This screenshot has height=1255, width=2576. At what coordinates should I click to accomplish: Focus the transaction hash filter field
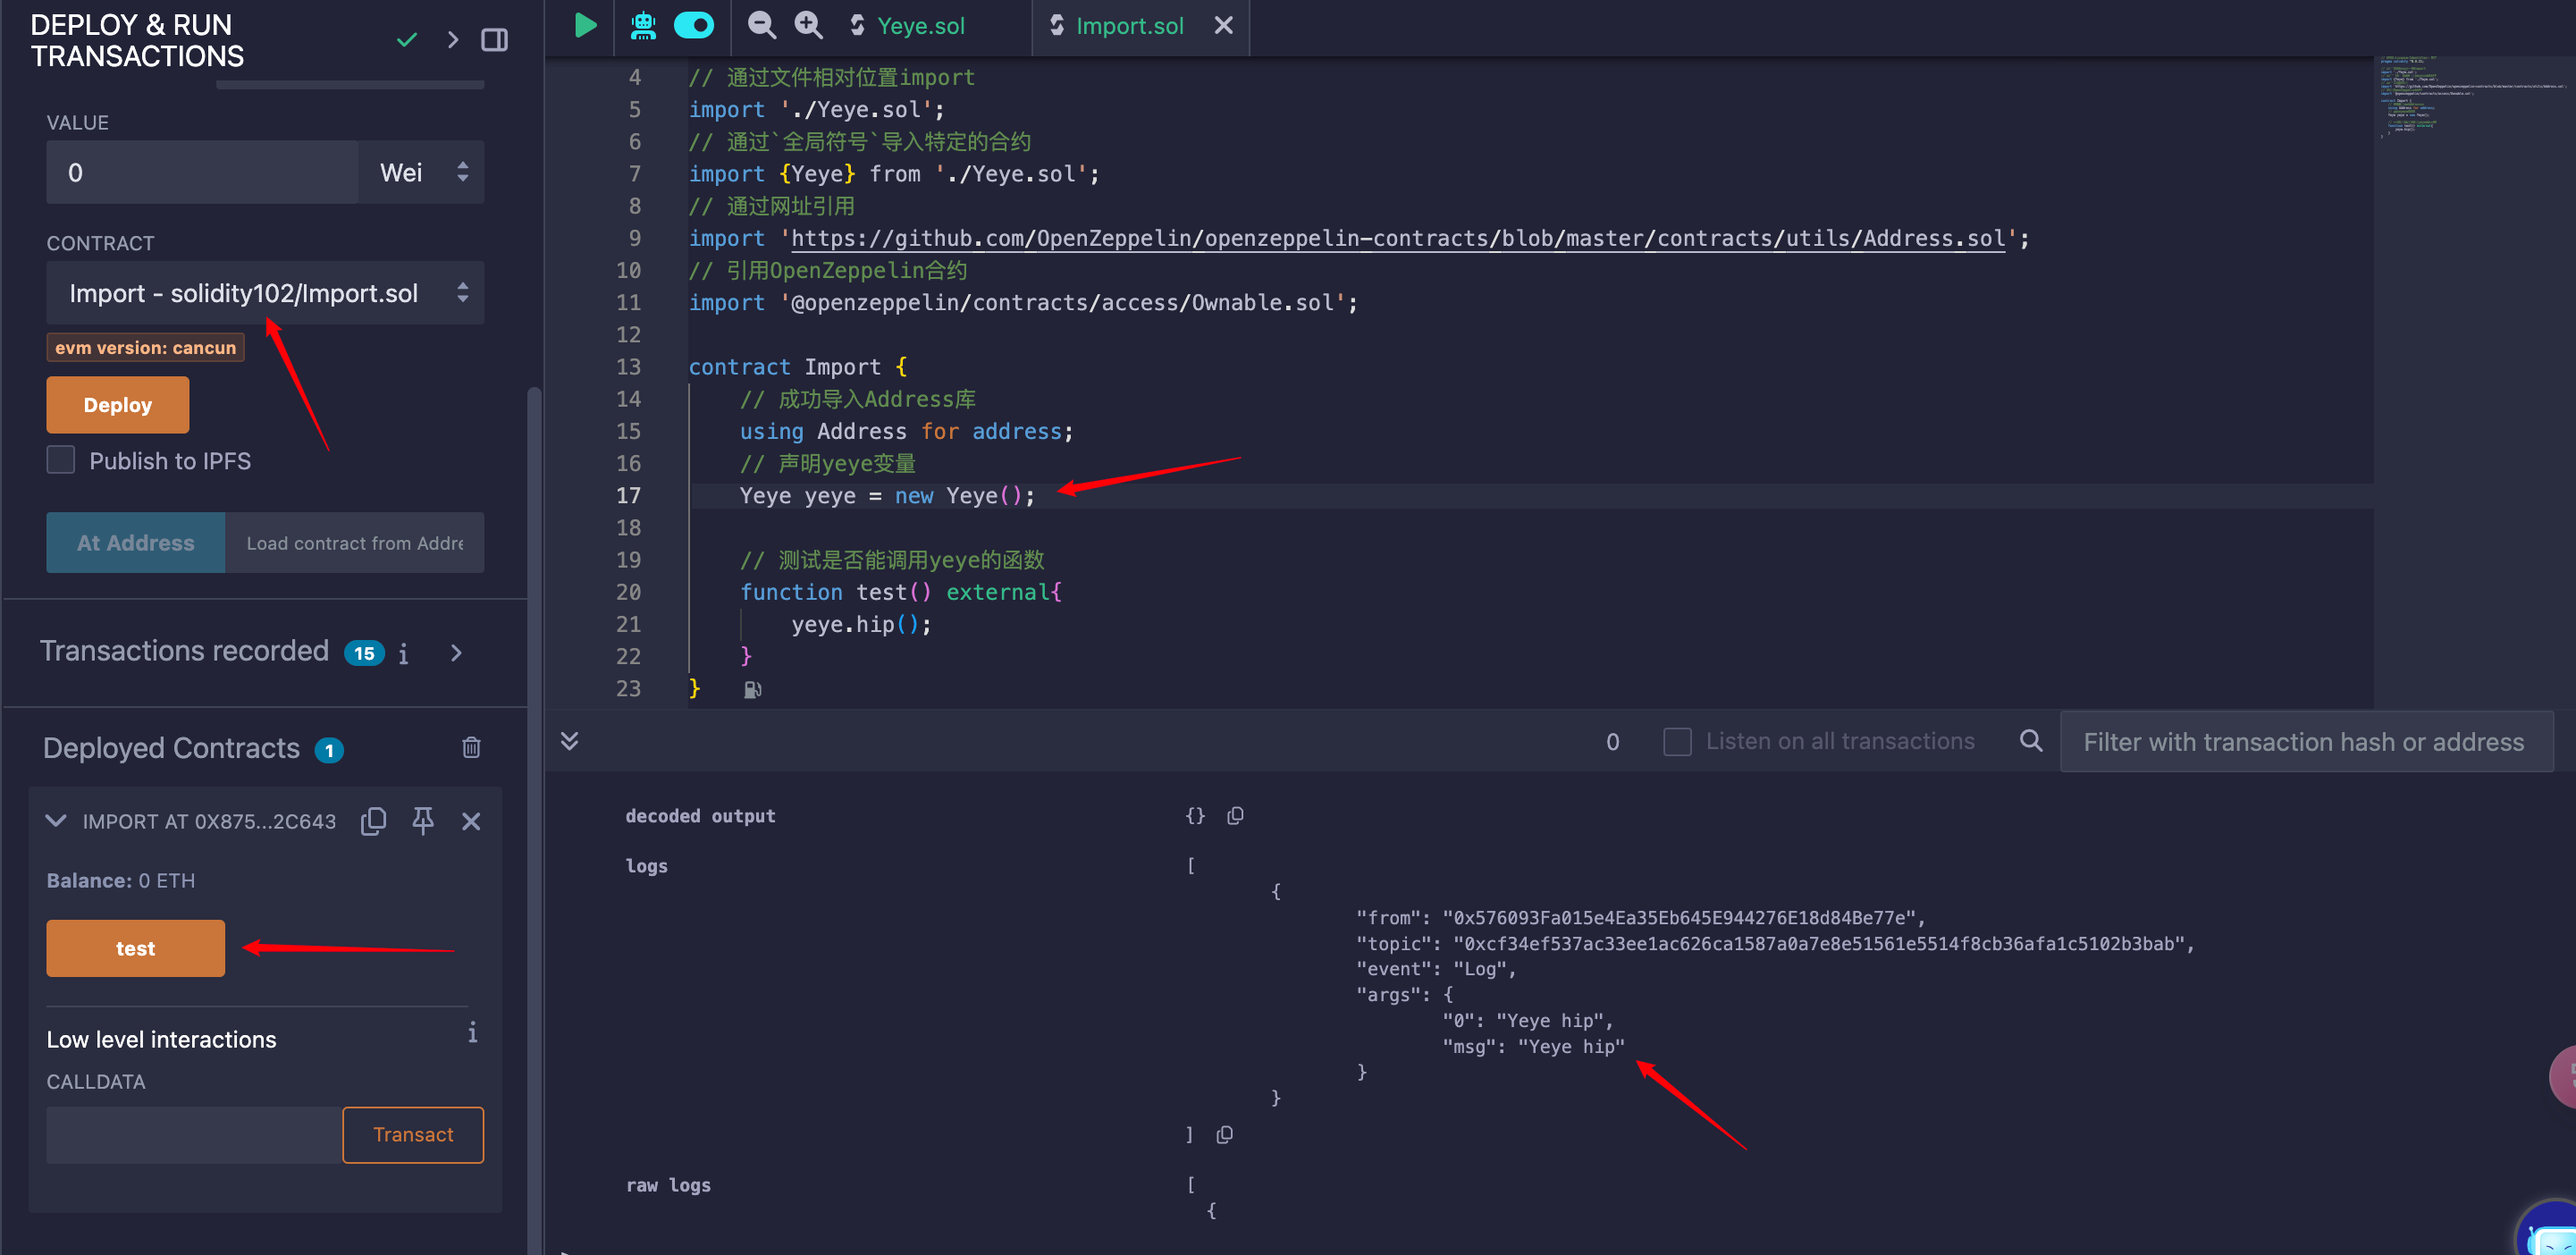2306,741
